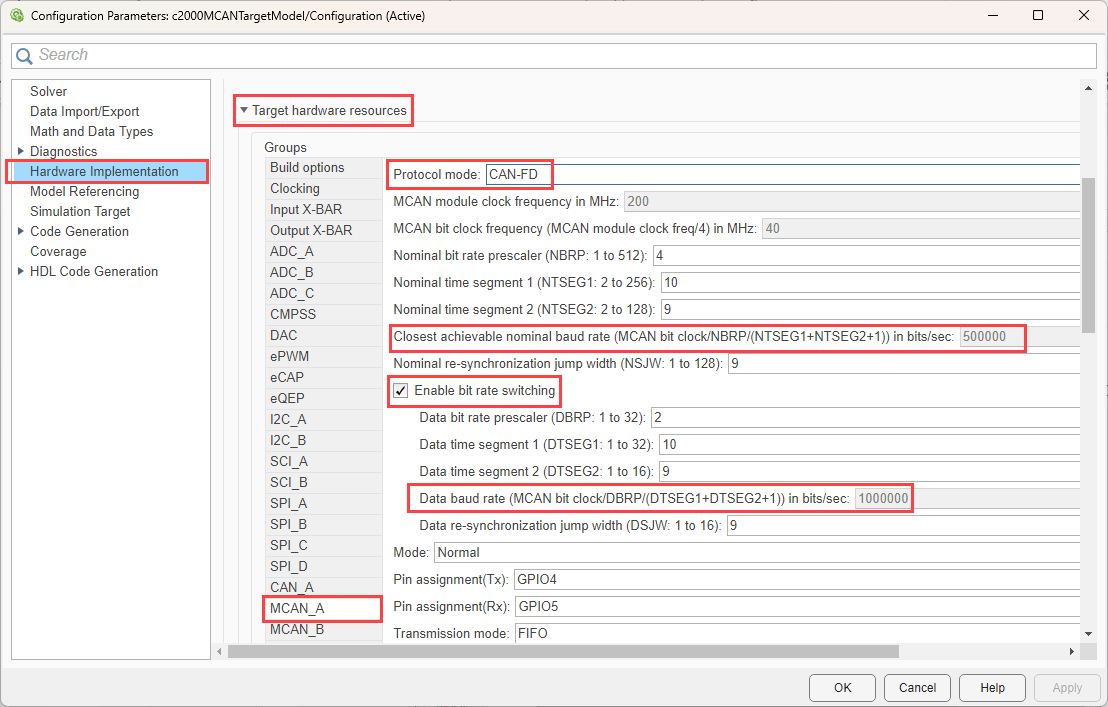Uncheck Enable bit rate switching checkbox
The width and height of the screenshot is (1108, 707).
(401, 390)
